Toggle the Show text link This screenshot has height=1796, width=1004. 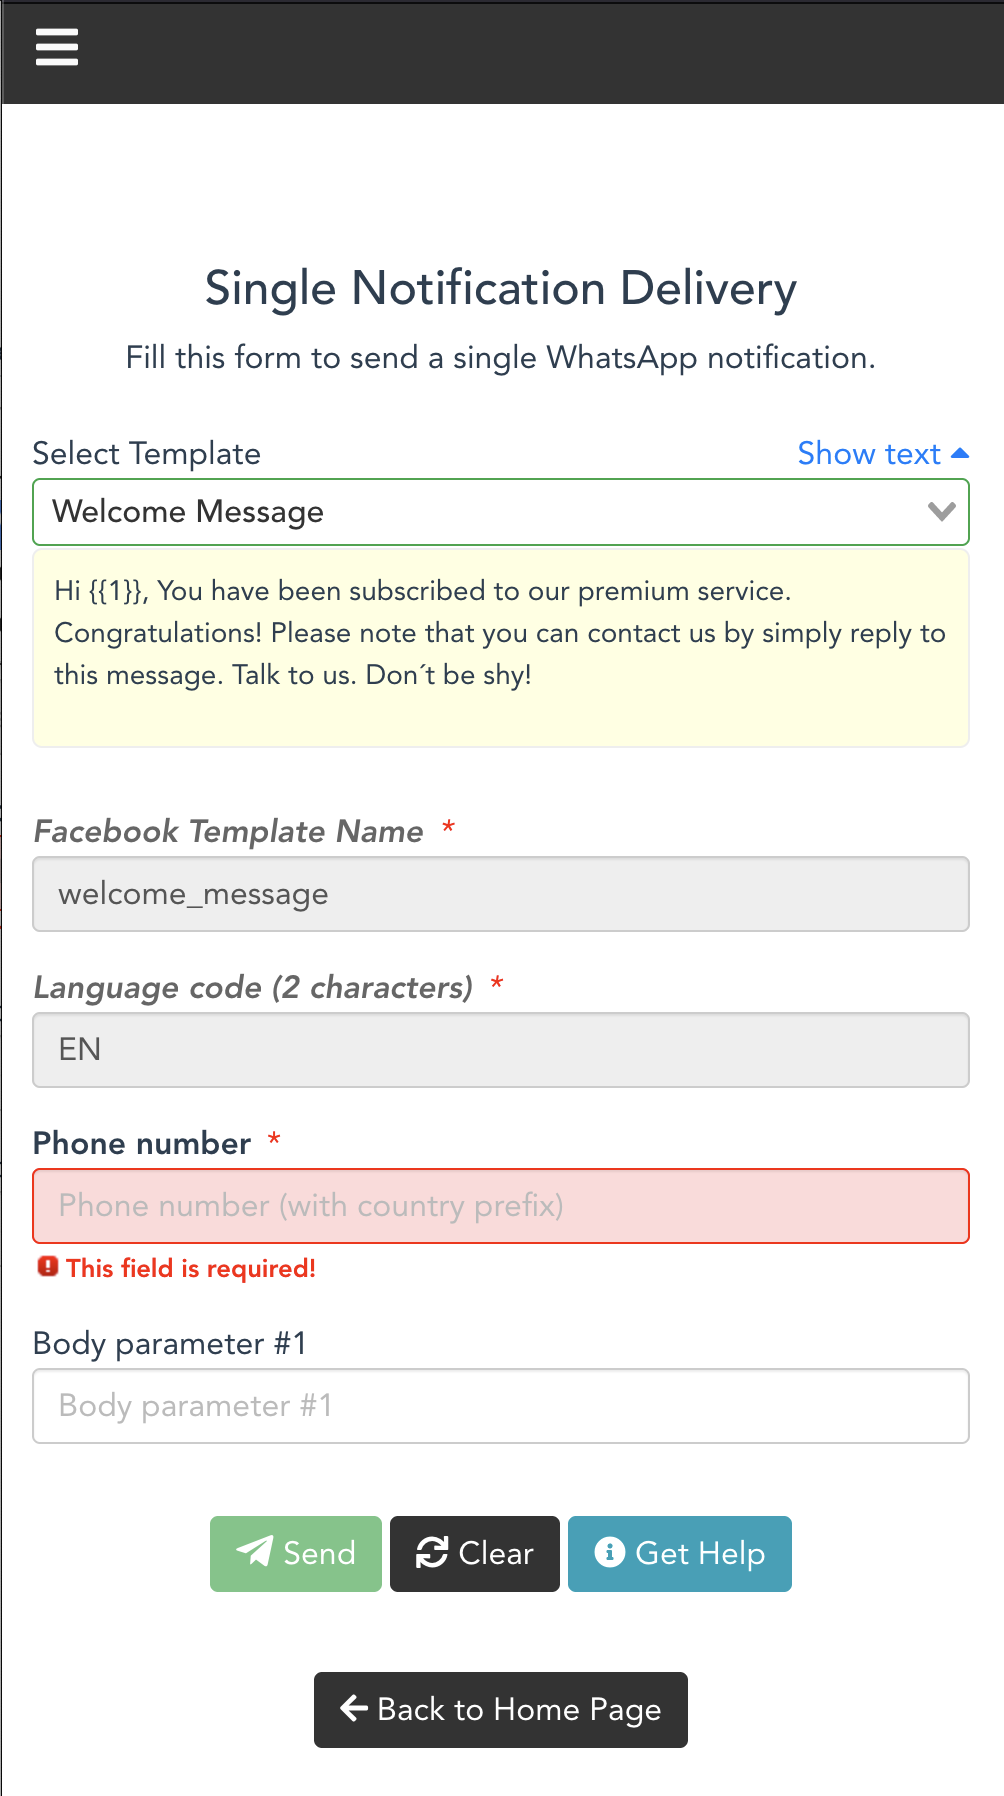pos(869,454)
